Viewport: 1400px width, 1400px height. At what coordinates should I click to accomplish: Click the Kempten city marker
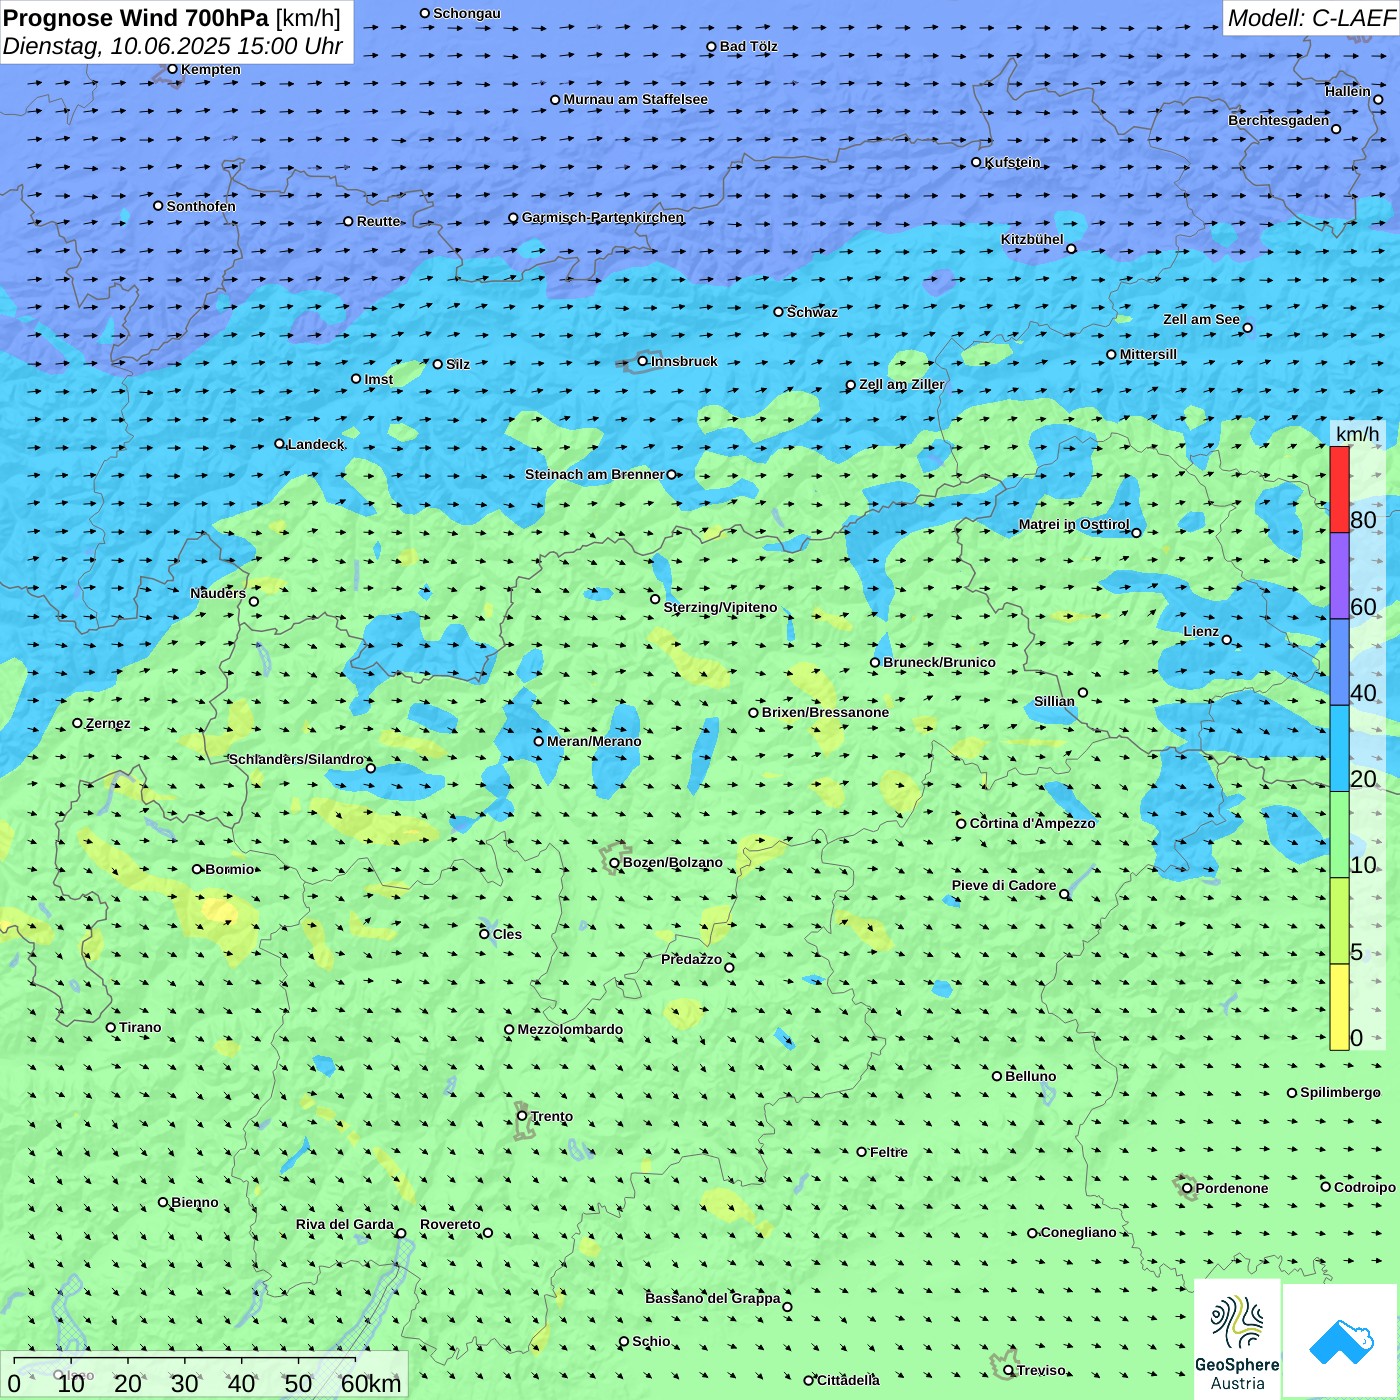point(172,69)
